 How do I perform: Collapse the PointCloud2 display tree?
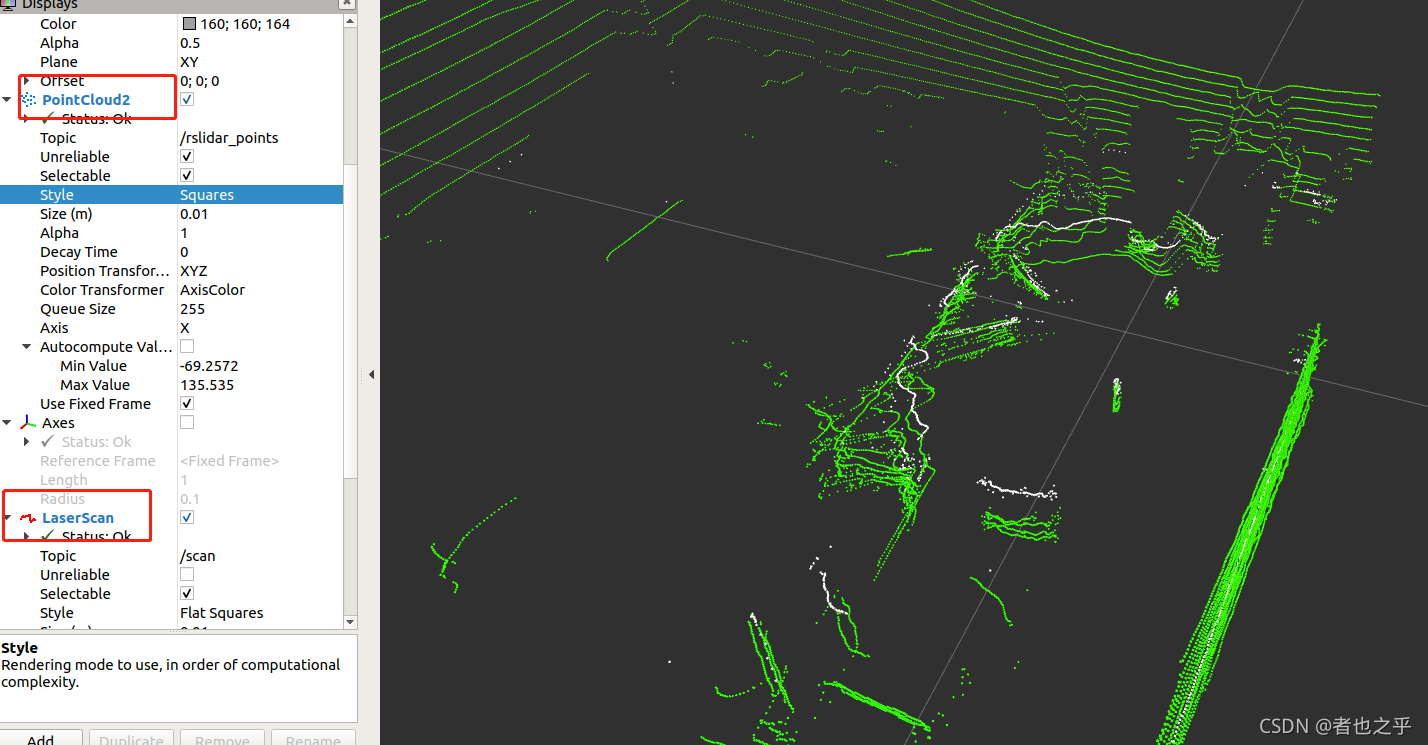tap(8, 100)
